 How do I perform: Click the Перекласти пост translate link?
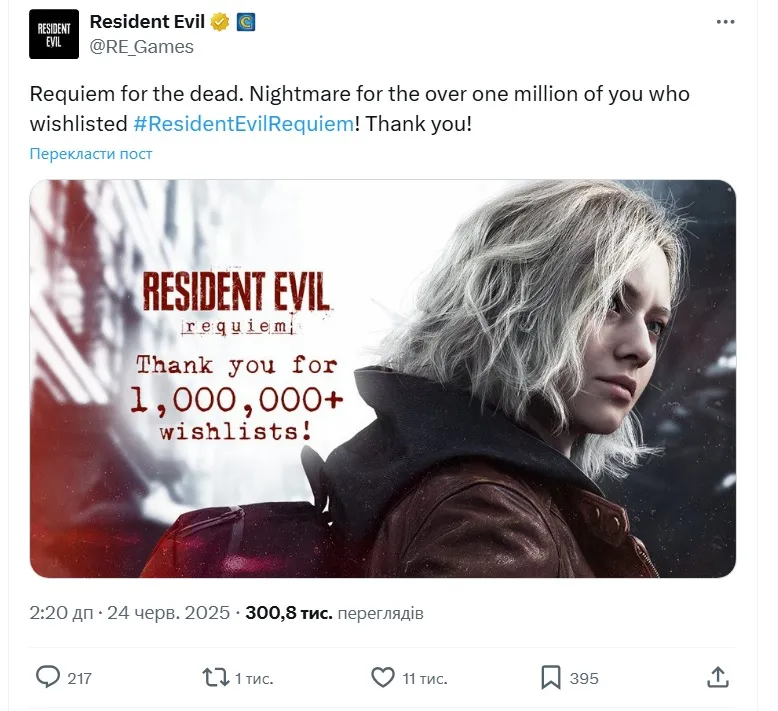coord(91,154)
